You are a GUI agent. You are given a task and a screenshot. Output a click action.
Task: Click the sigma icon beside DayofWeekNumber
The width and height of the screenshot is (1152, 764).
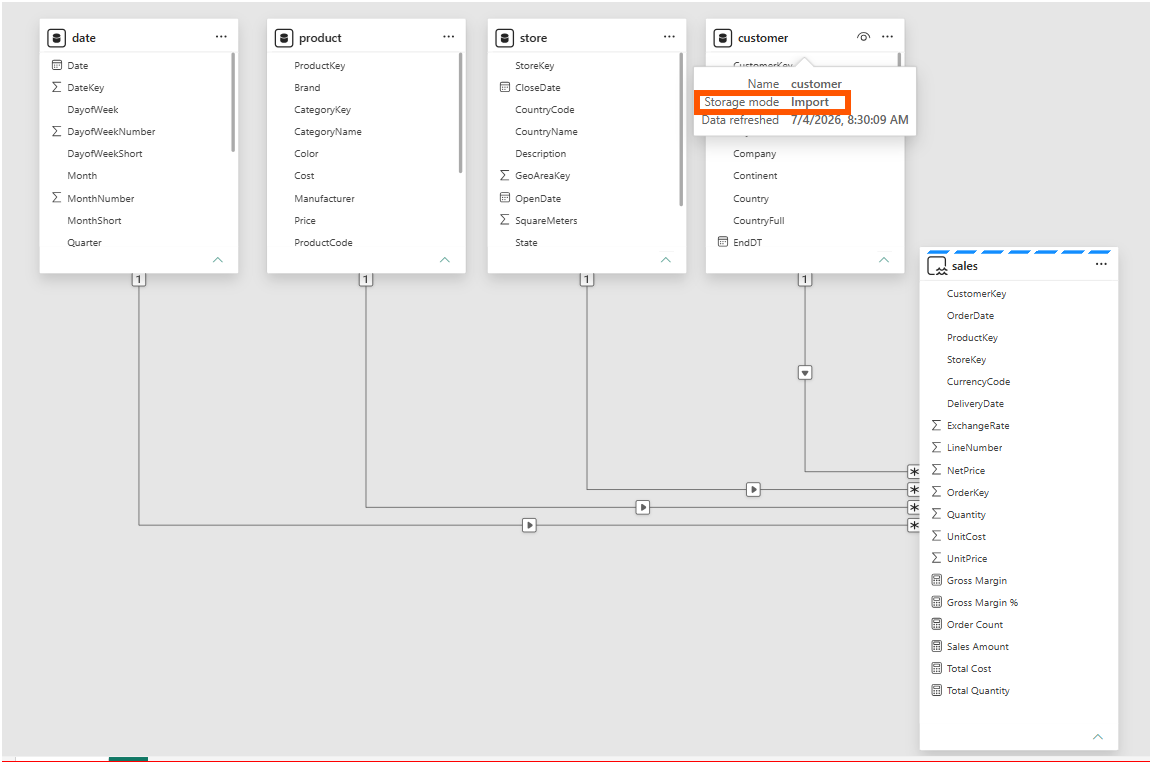pyautogui.click(x=57, y=131)
